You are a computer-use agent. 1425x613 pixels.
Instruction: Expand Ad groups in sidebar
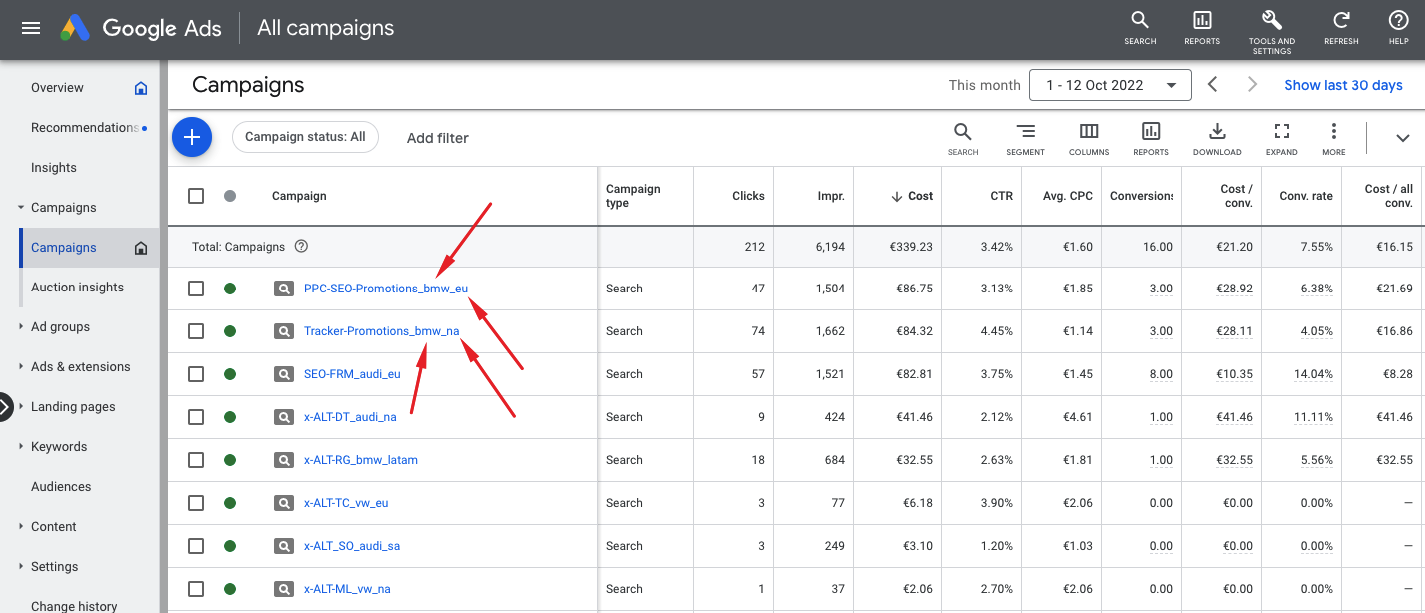tap(21, 327)
